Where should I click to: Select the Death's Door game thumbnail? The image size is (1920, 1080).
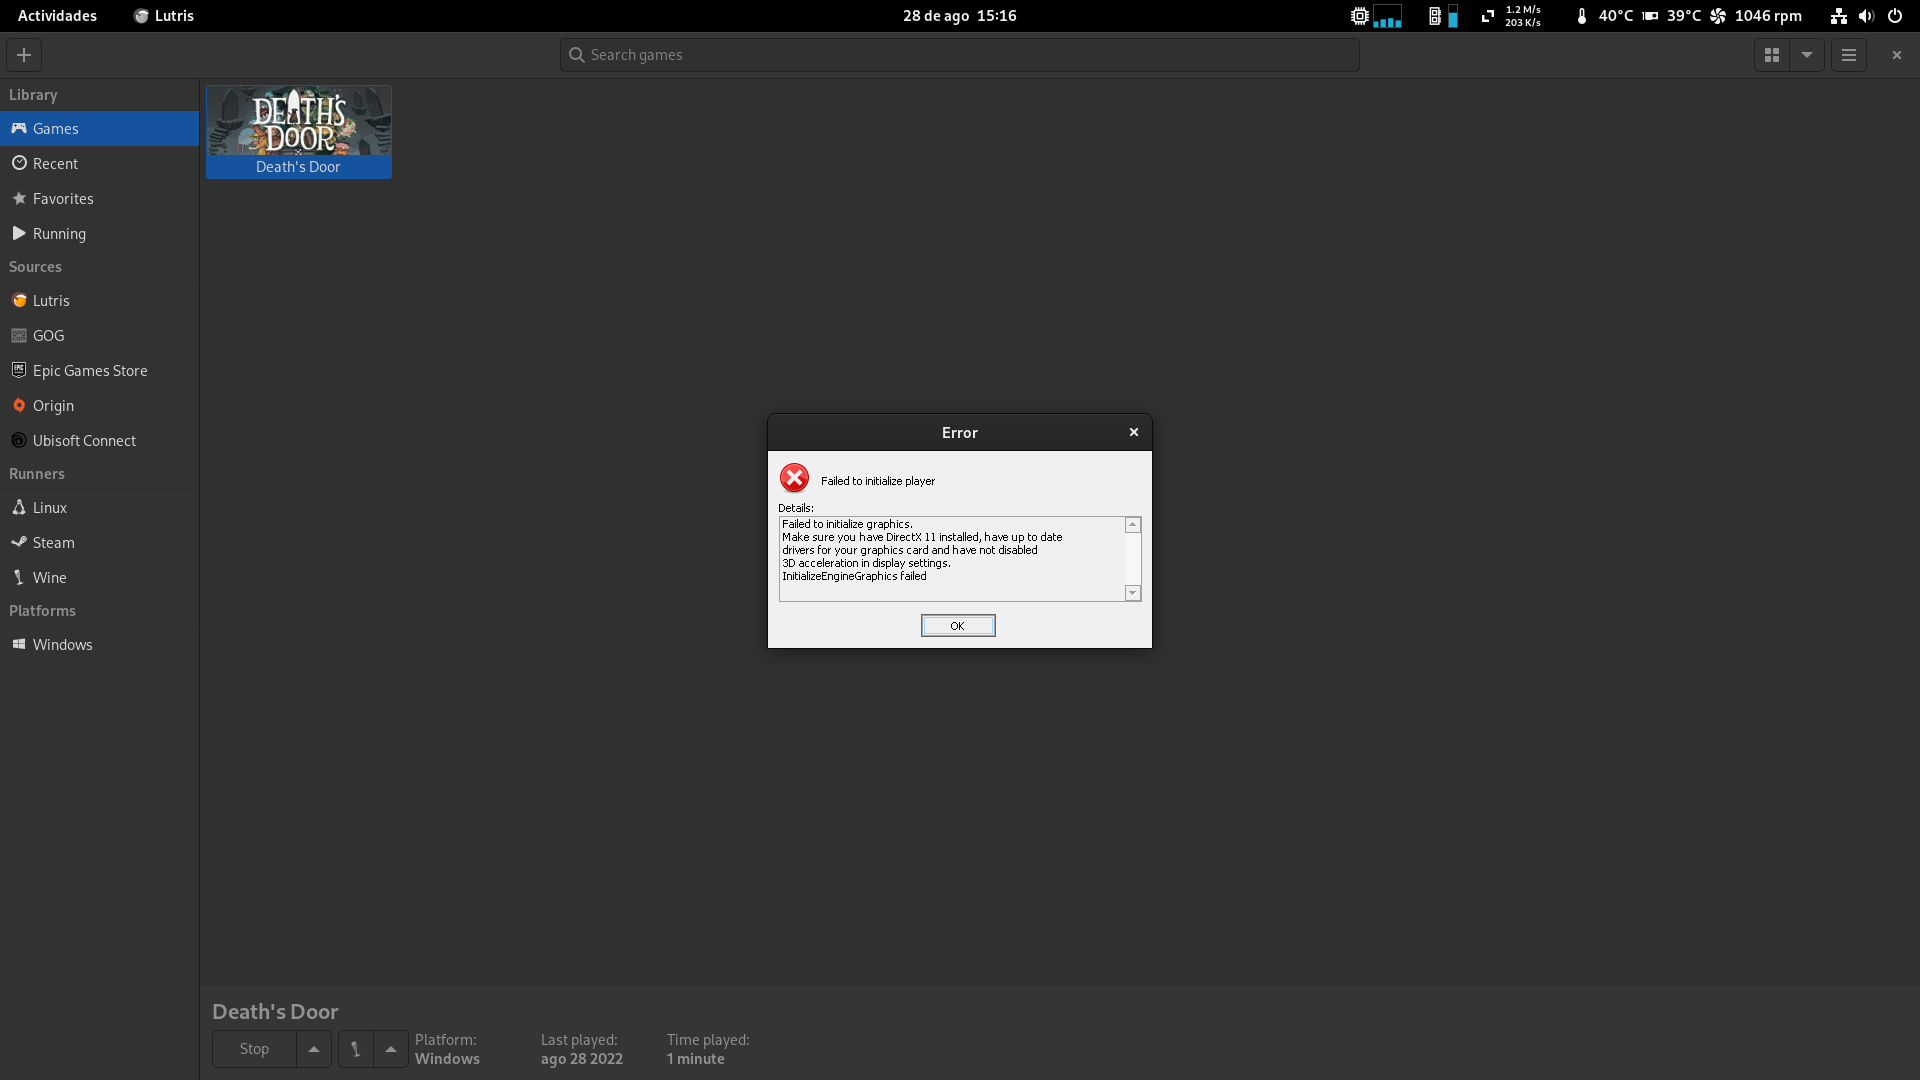tap(298, 121)
